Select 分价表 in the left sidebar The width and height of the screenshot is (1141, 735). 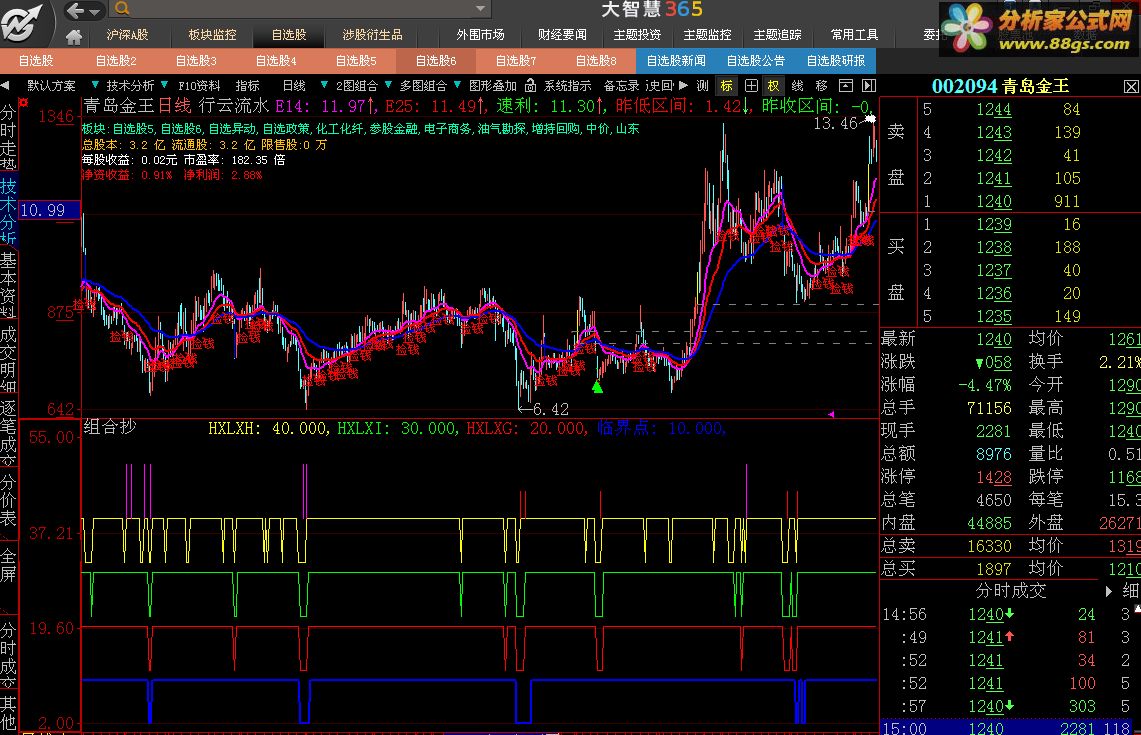8,501
